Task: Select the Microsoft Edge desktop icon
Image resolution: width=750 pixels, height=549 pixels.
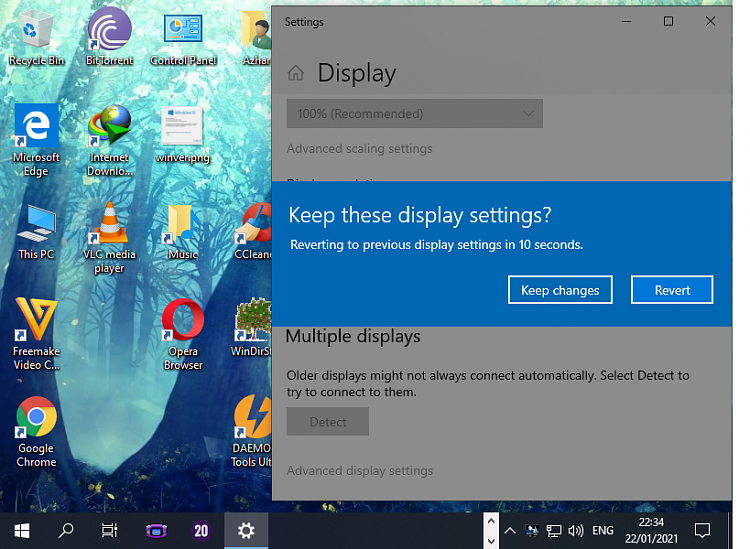Action: coord(36,140)
